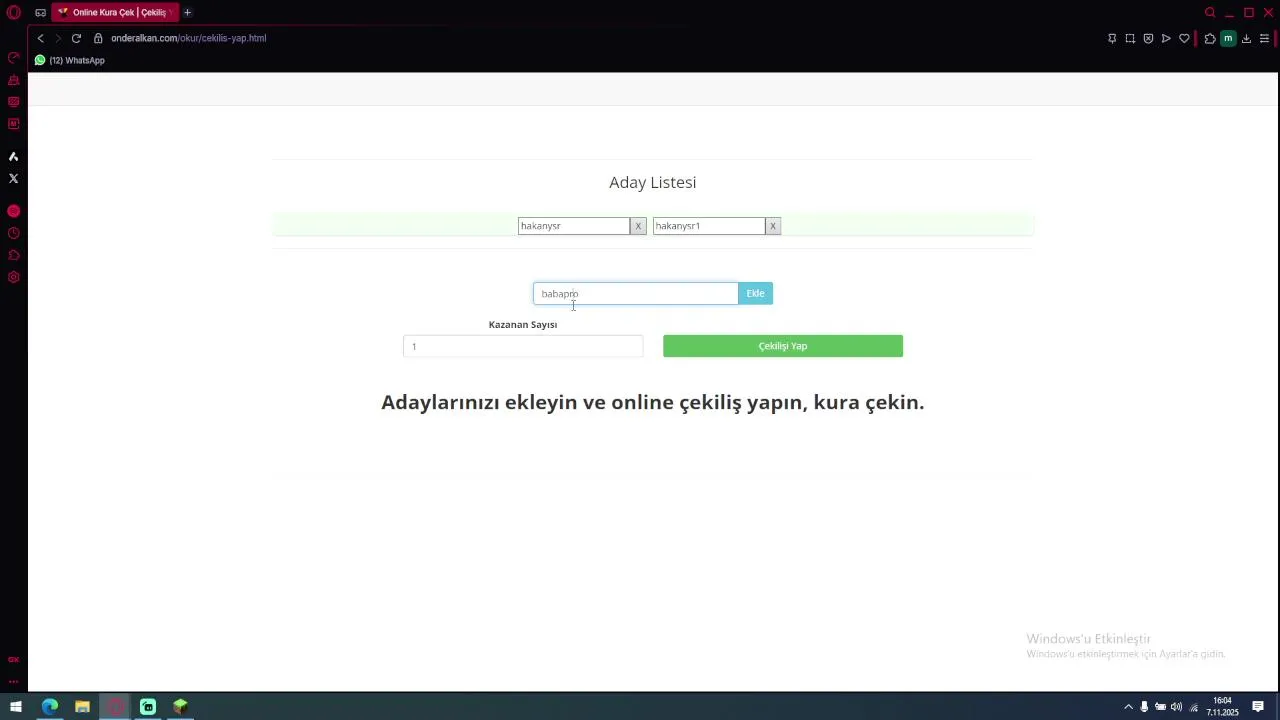Screen dimensions: 1280x720
Task: Open the green Streamlabs taskbar icon
Action: pyautogui.click(x=148, y=706)
